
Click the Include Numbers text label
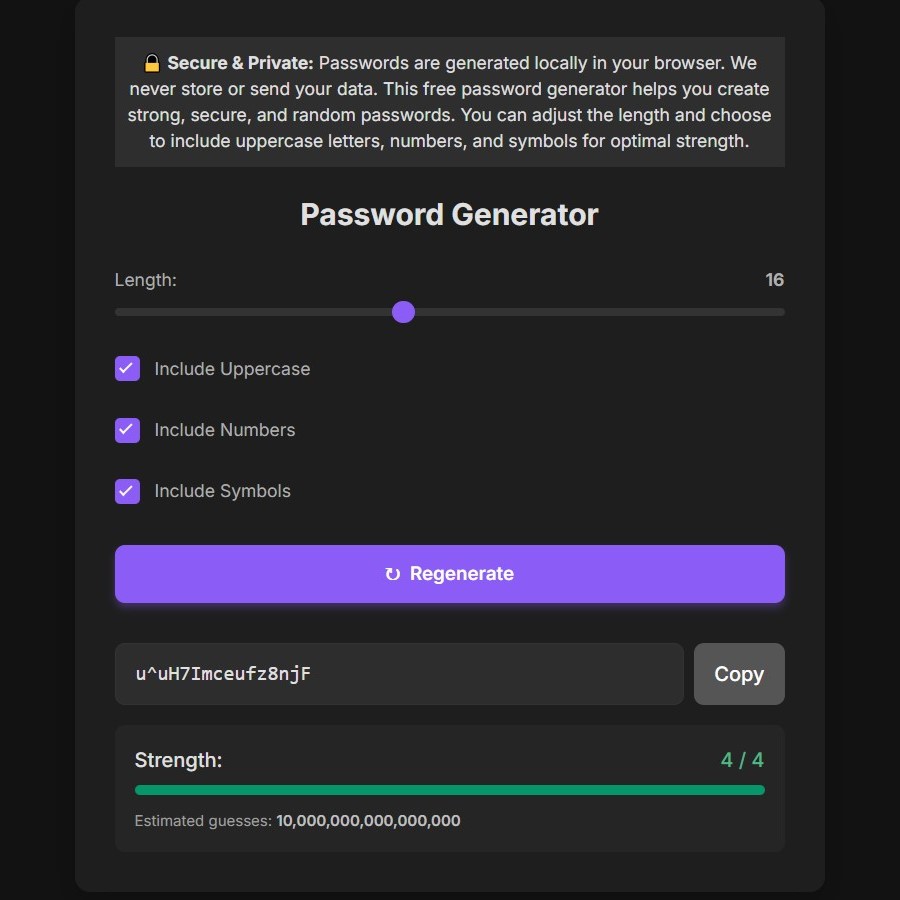click(x=225, y=430)
